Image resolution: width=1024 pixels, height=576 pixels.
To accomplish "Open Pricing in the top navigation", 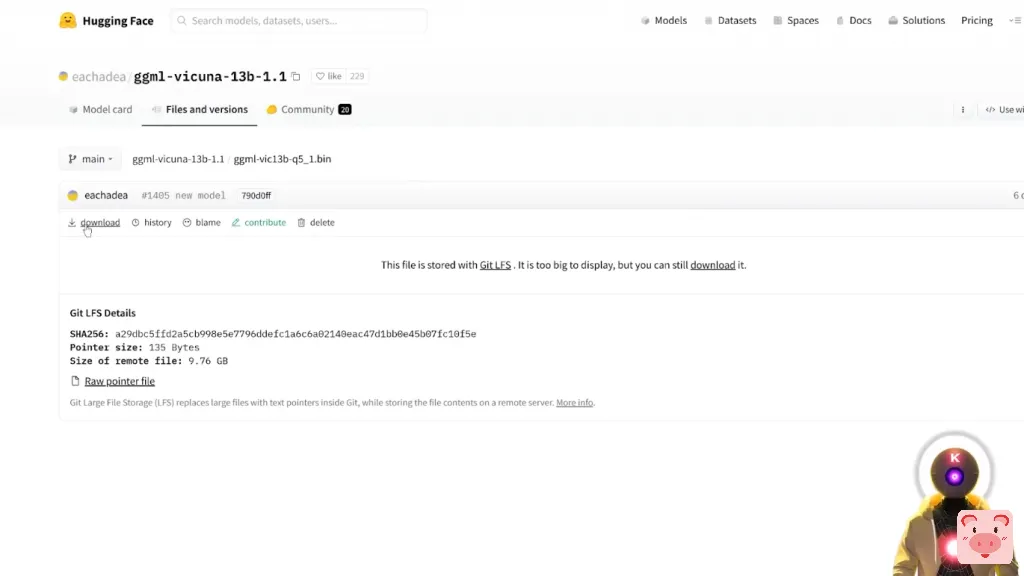I will coord(976,20).
